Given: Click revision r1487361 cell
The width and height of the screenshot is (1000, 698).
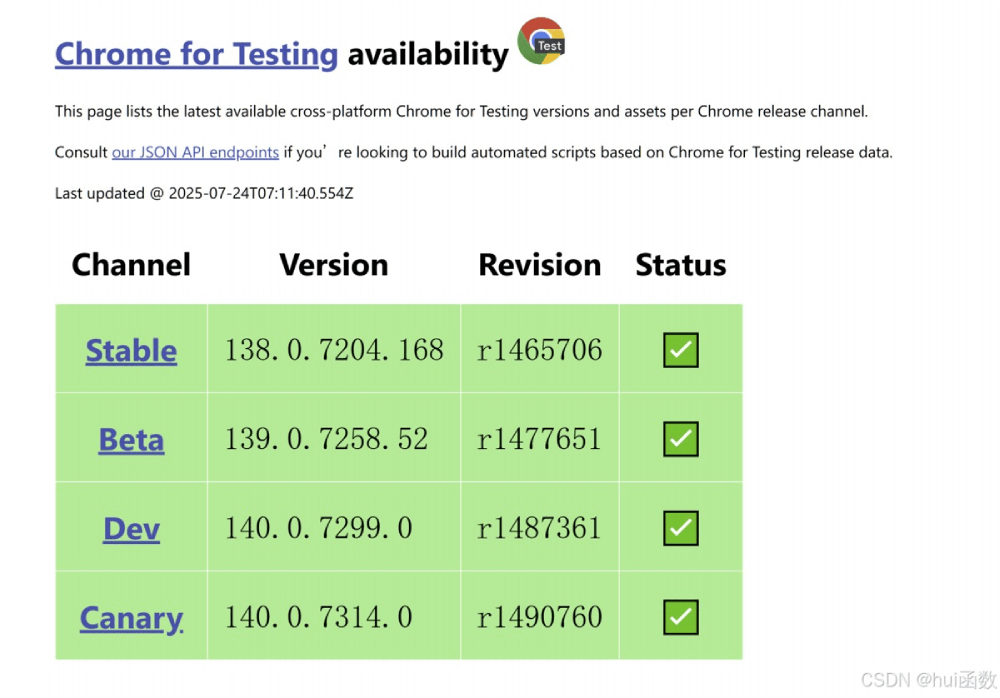Looking at the screenshot, I should pyautogui.click(x=540, y=528).
